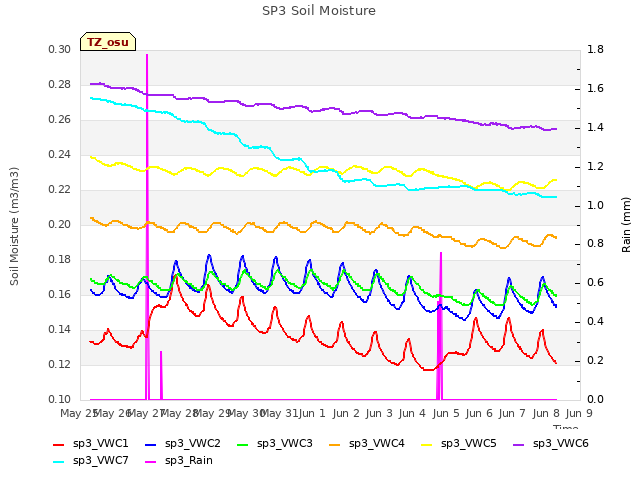Select the sp3_VWC7 legend label
The image size is (640, 480).
pos(100,461)
